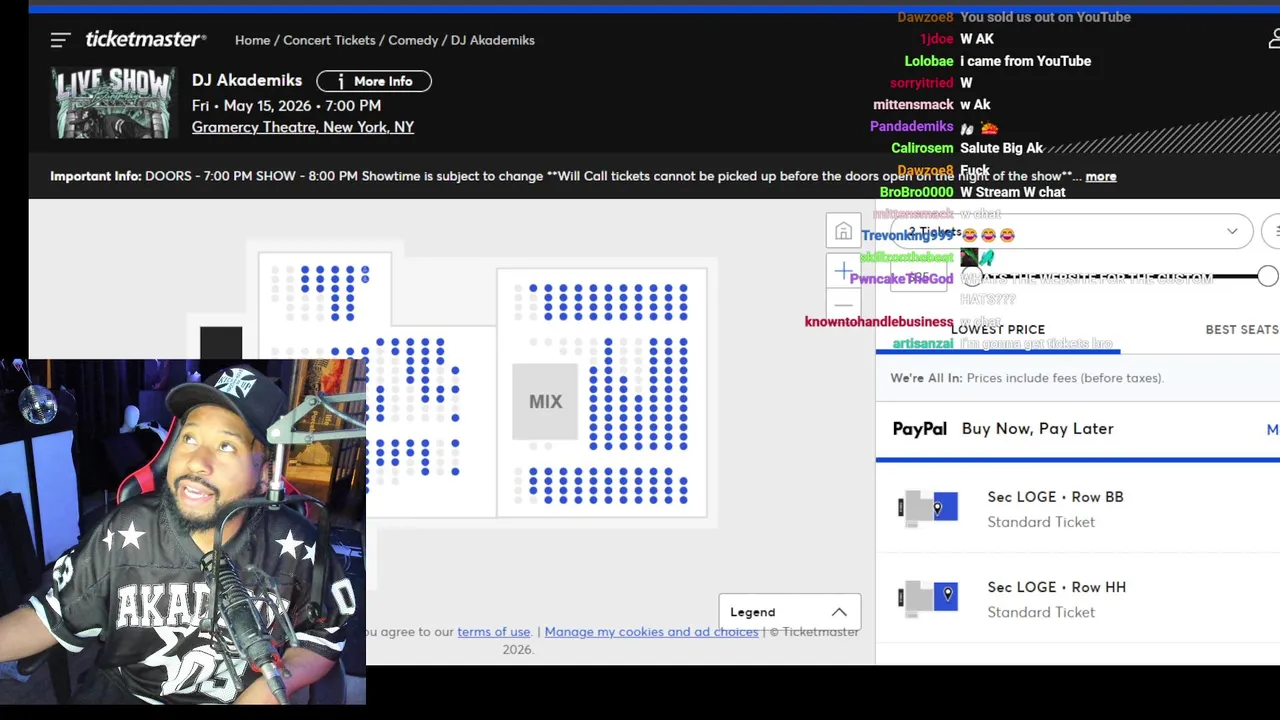The width and height of the screenshot is (1280, 720).
Task: Click BroBro0000 W Stream W chat message
Action: point(973,192)
